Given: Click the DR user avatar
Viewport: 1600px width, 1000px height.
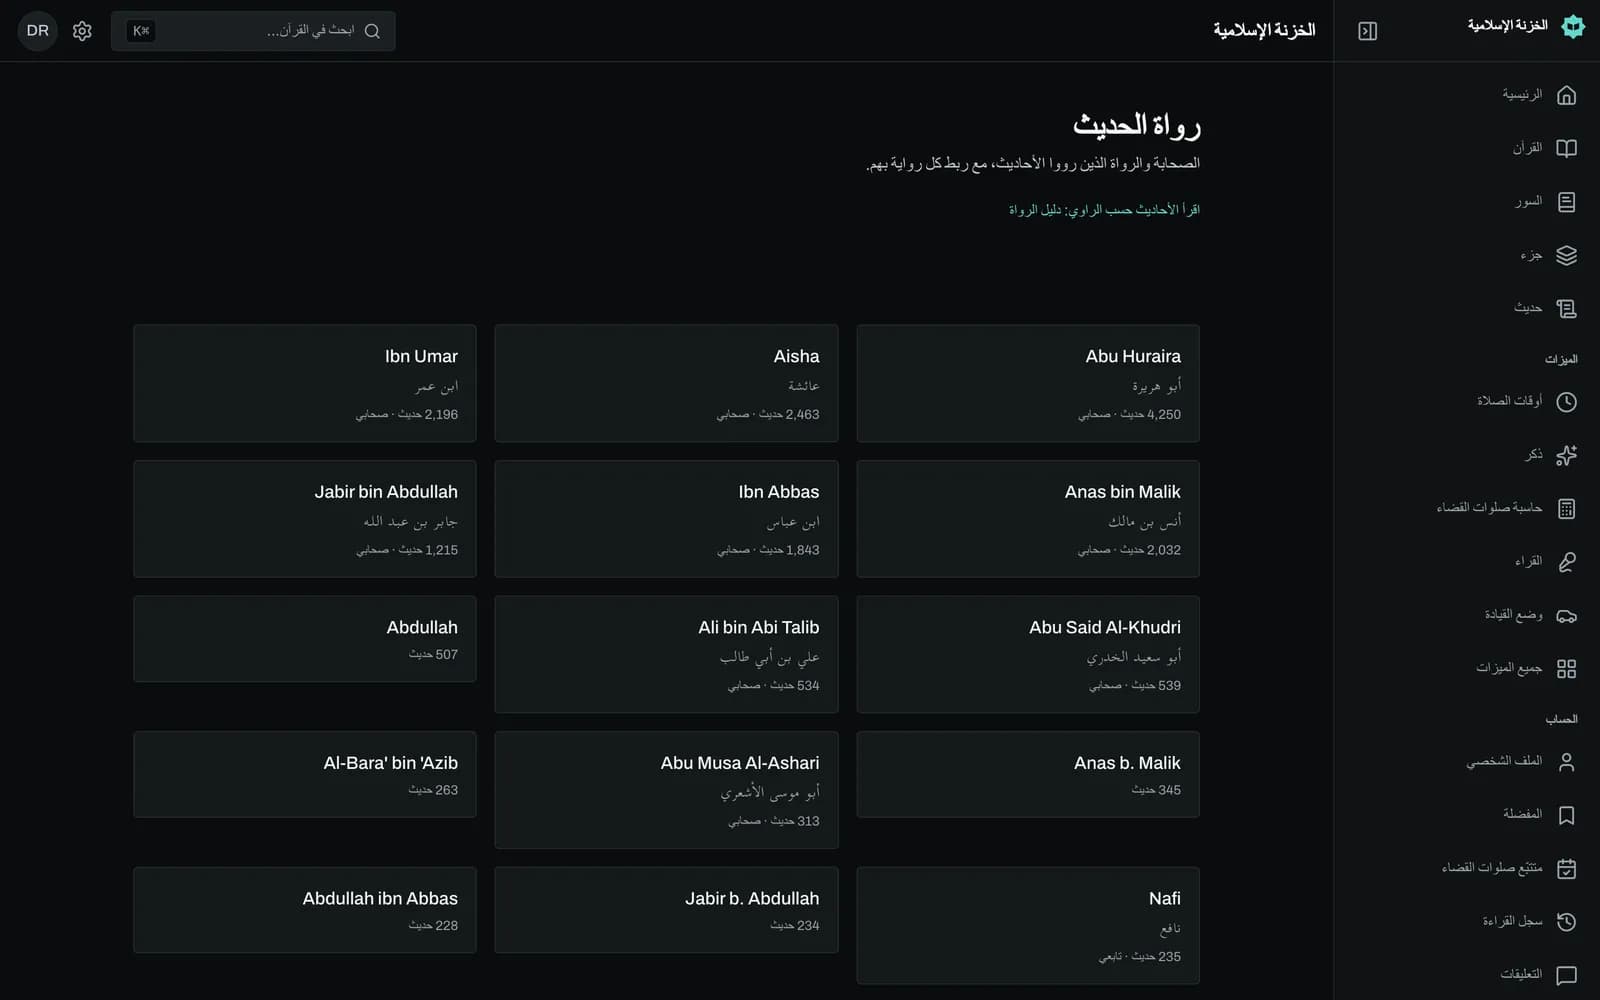Looking at the screenshot, I should 37,31.
